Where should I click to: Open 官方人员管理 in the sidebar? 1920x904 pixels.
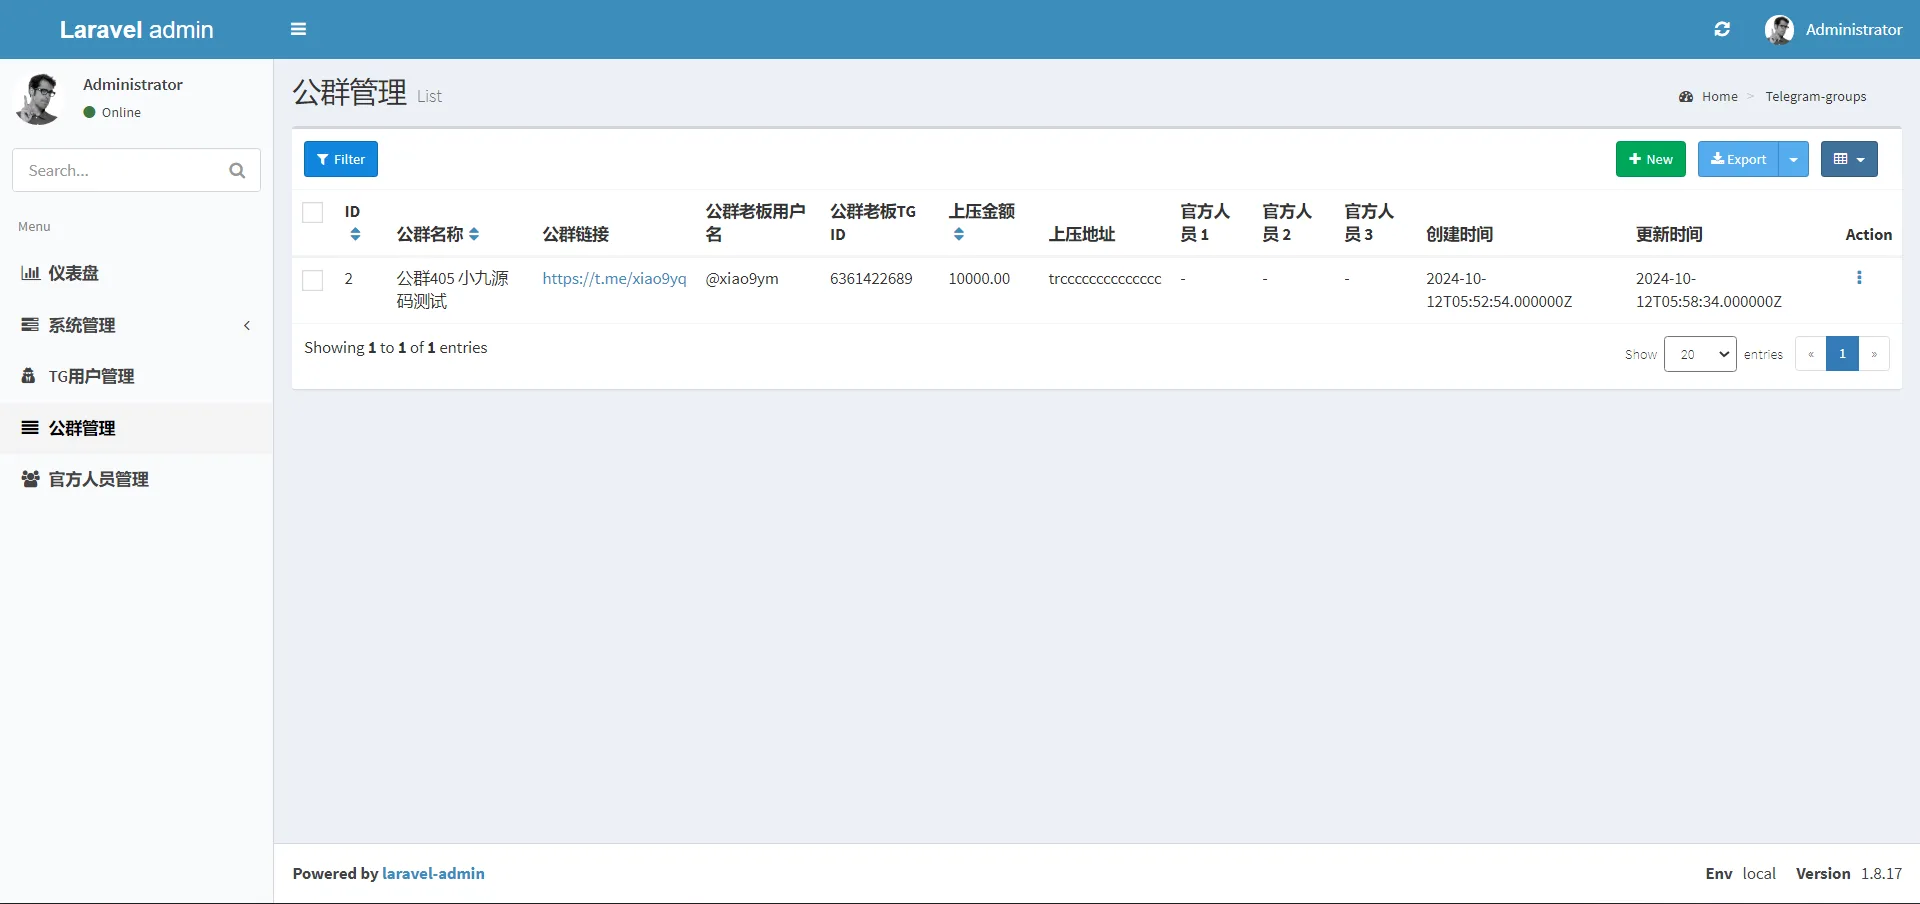98,480
